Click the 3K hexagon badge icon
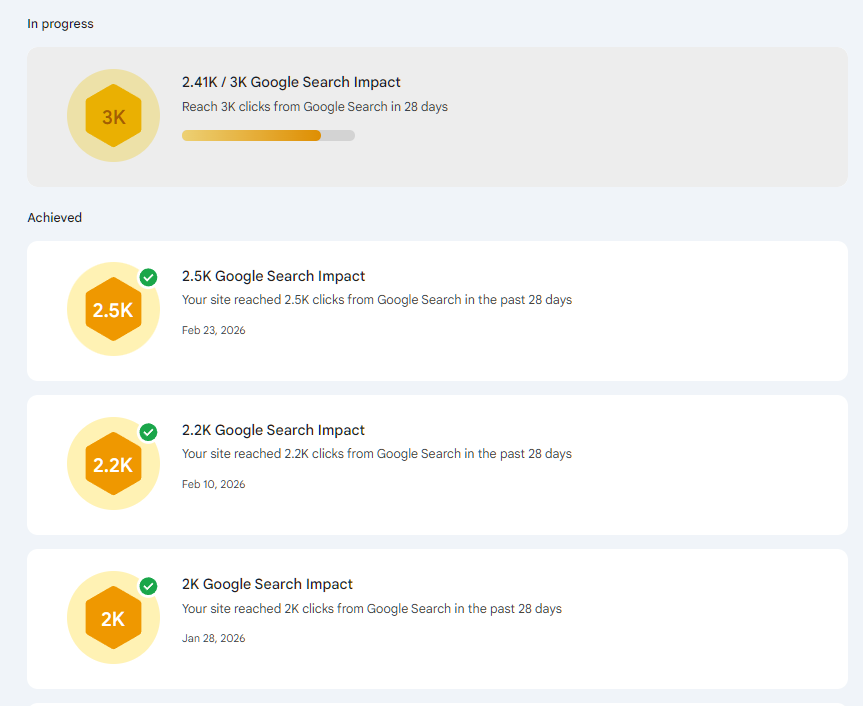This screenshot has width=863, height=706. tap(113, 116)
